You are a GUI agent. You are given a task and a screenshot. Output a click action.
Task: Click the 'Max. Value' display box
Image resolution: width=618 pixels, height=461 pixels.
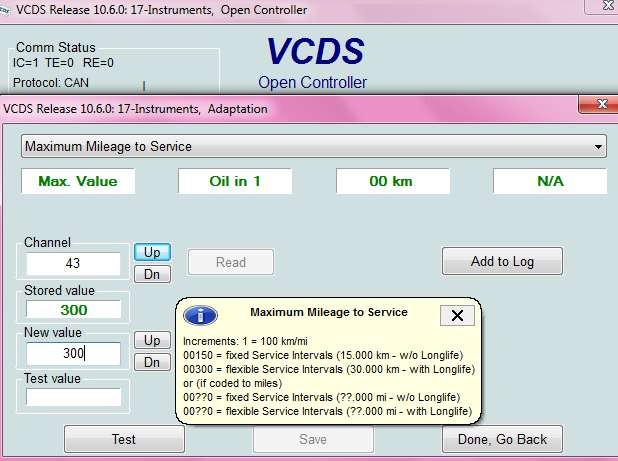(x=78, y=181)
